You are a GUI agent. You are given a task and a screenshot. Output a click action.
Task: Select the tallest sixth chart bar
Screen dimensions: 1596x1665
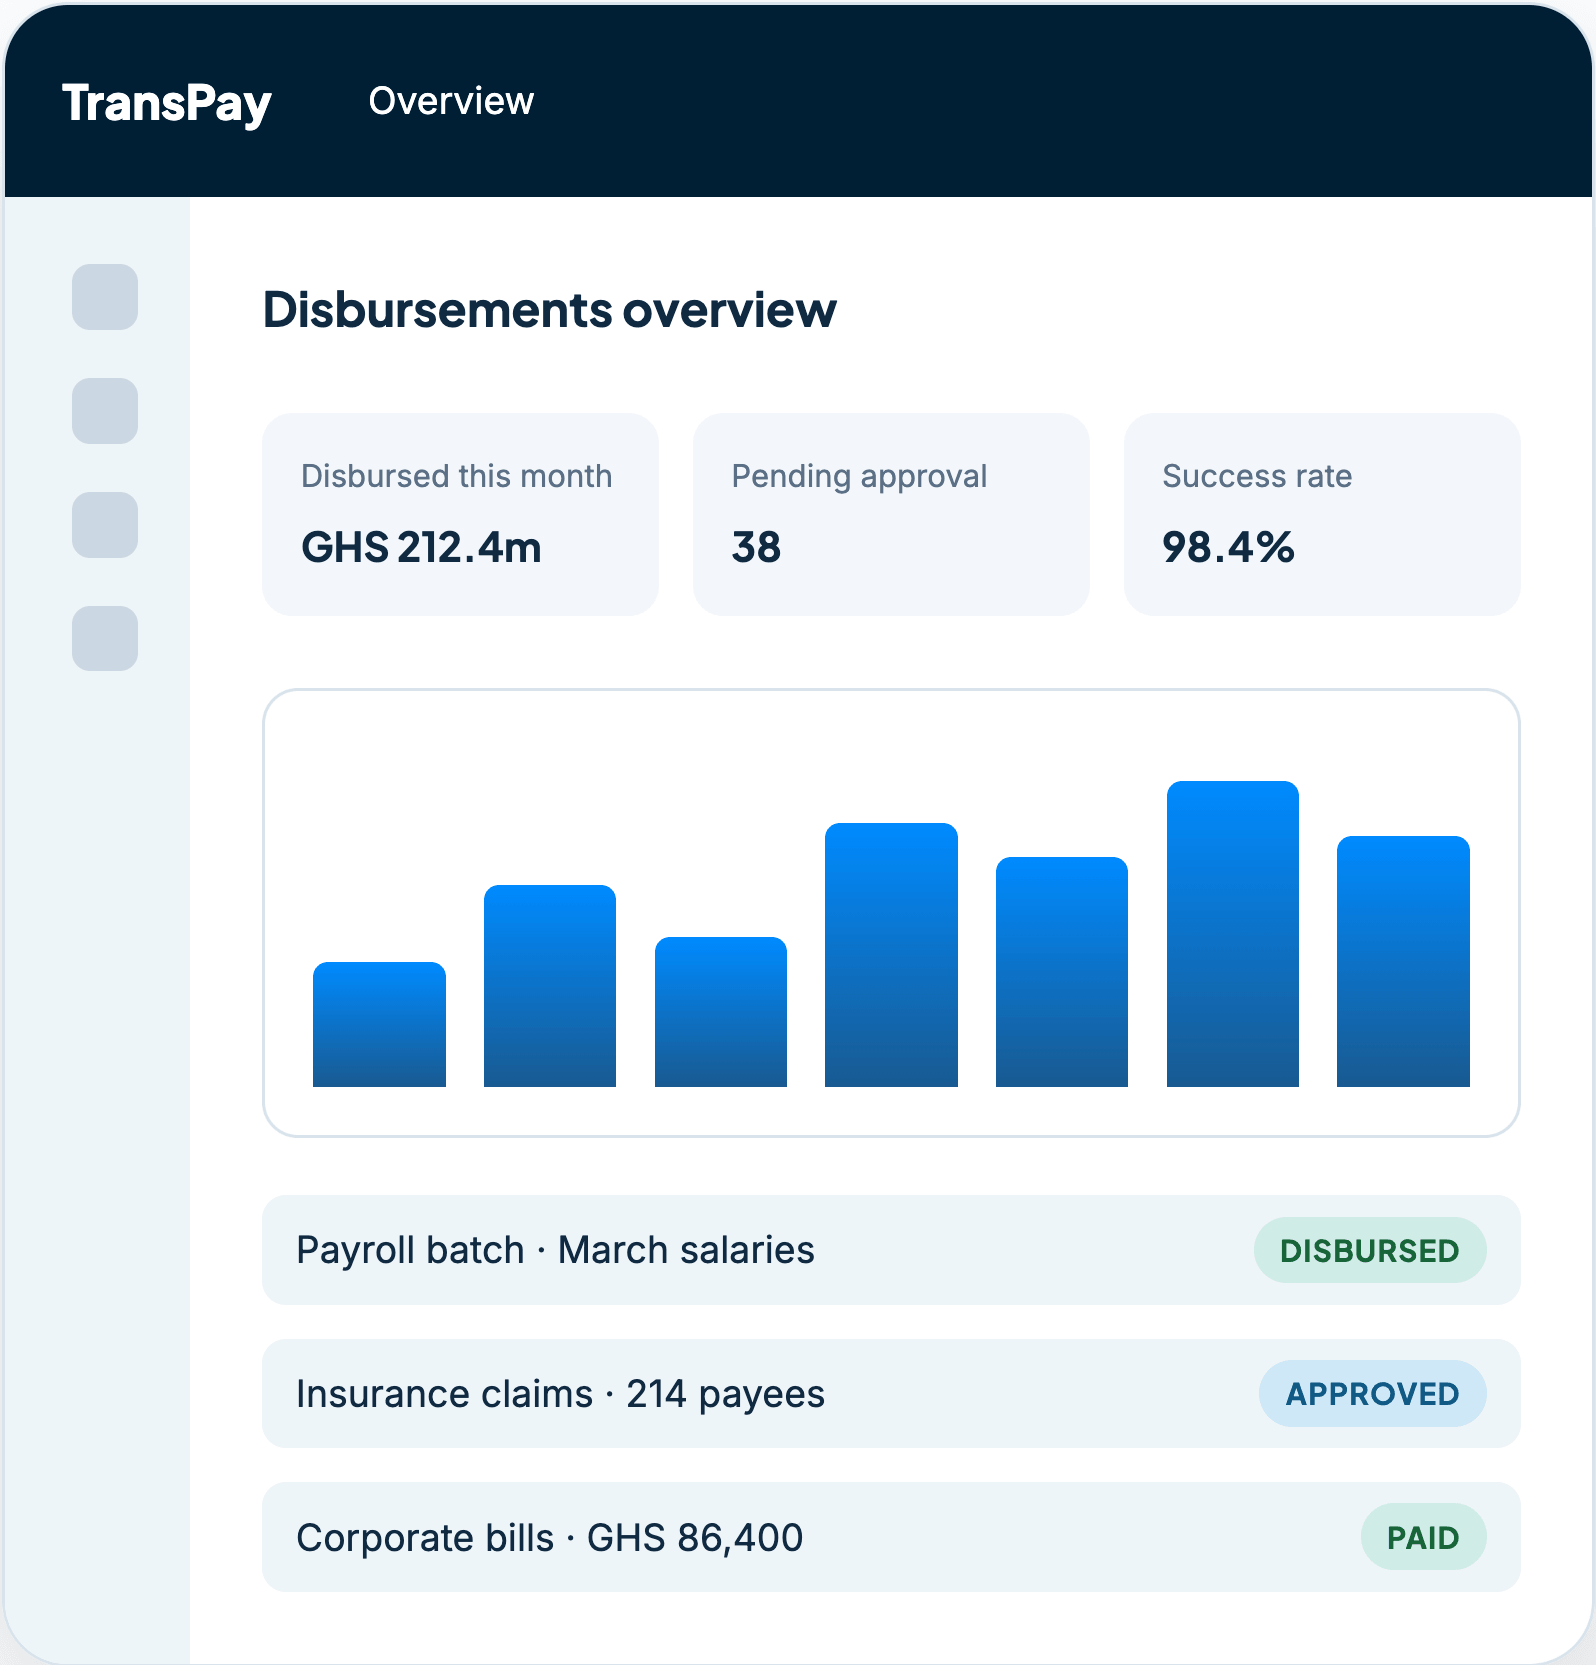[1233, 934]
